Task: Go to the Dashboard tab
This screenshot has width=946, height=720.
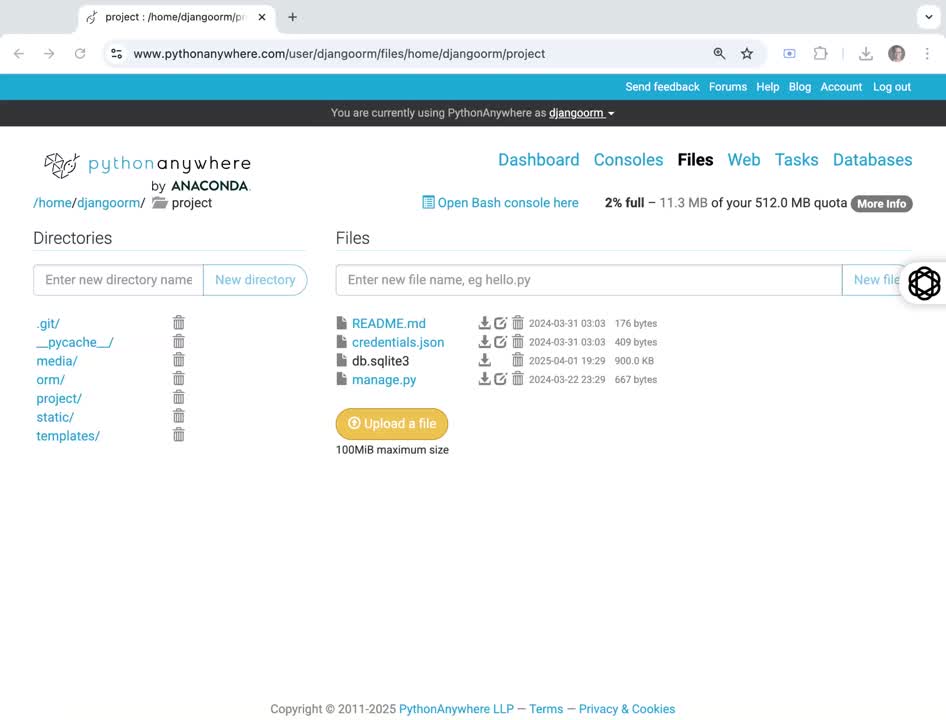Action: (538, 160)
